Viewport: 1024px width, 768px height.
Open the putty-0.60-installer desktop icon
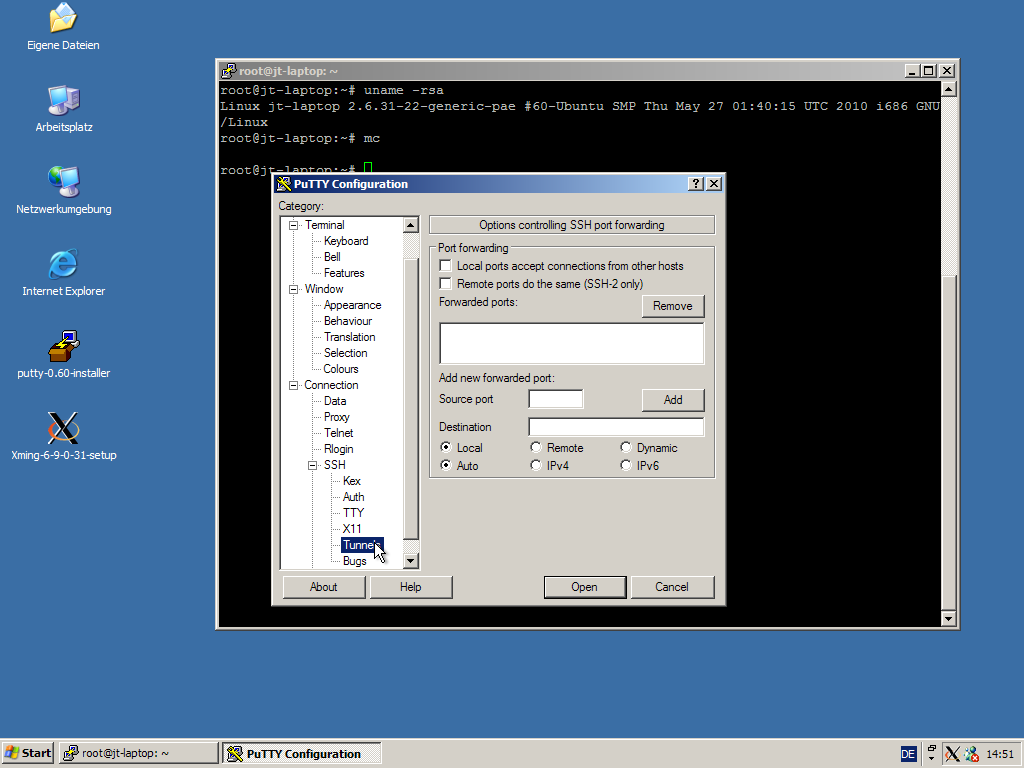point(63,346)
